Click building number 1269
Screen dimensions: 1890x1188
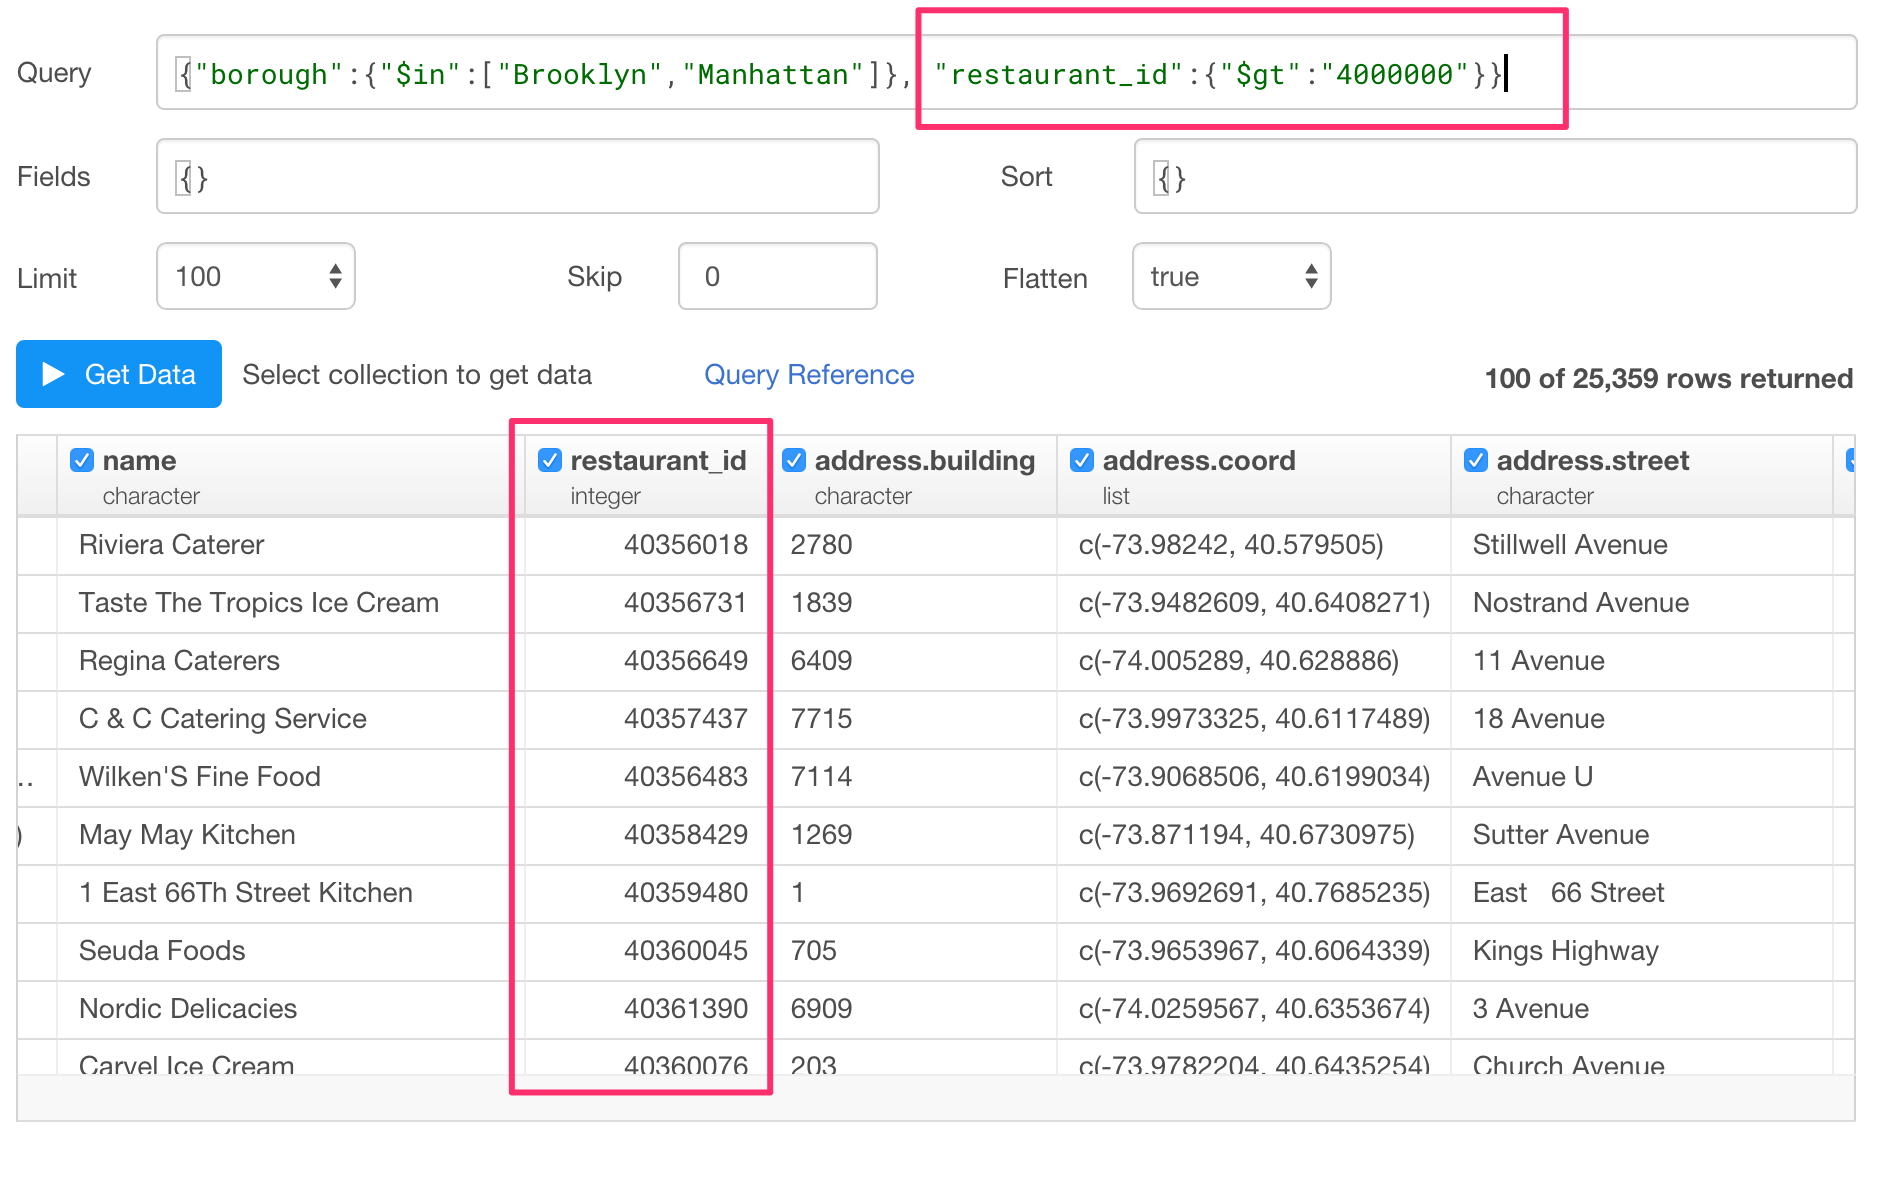[821, 835]
